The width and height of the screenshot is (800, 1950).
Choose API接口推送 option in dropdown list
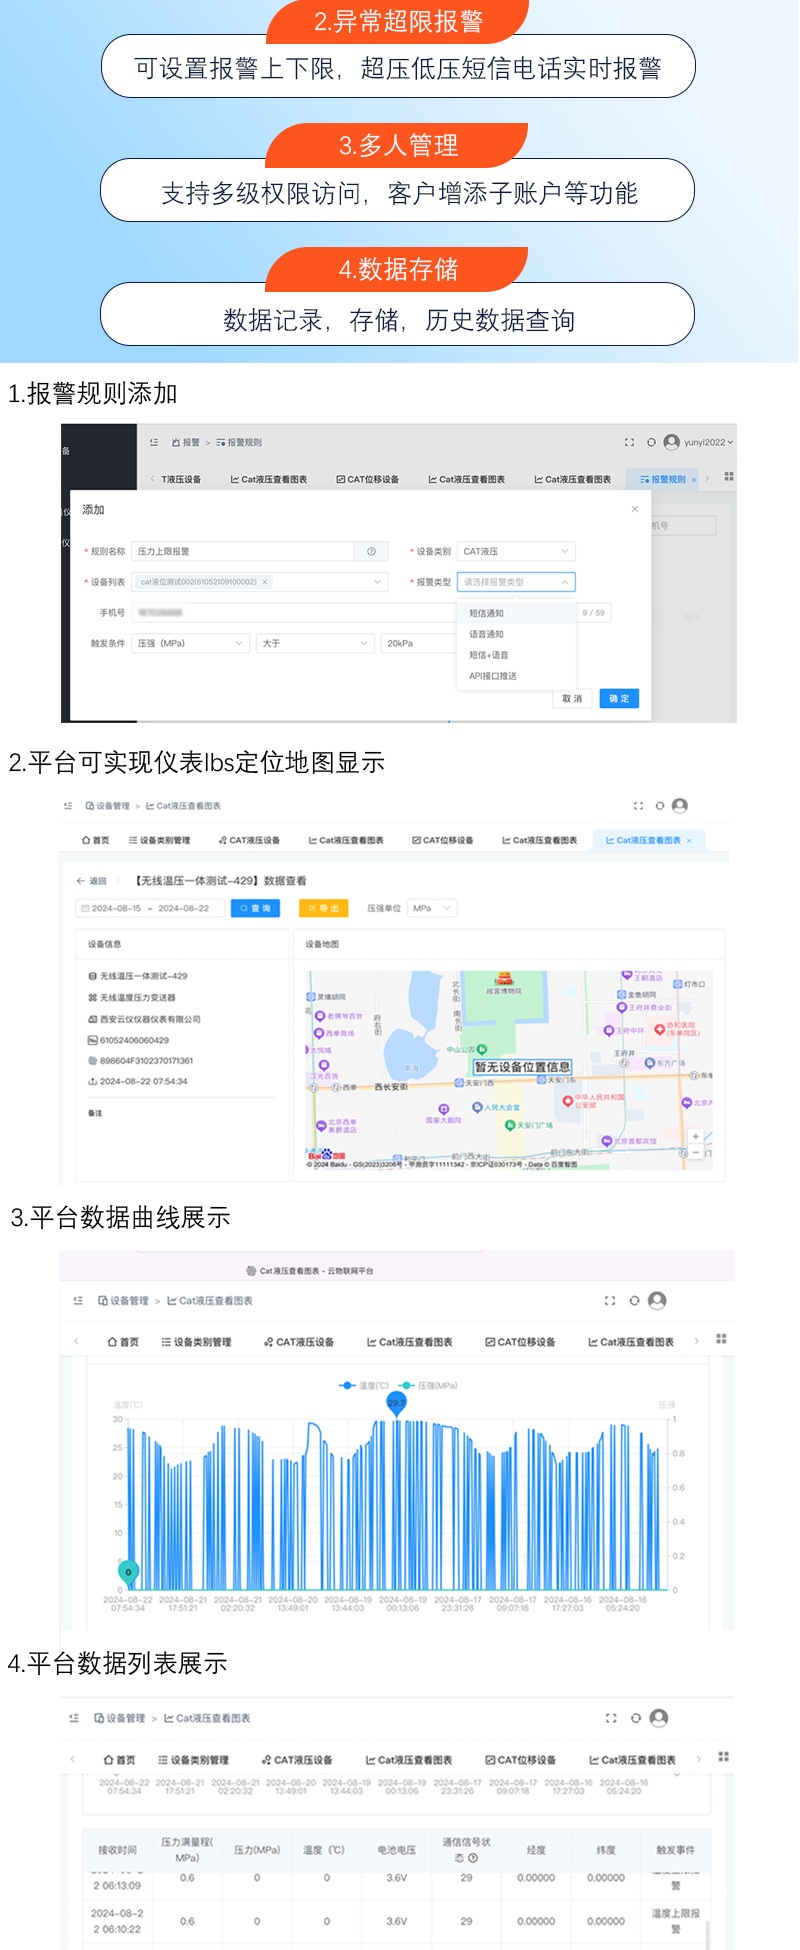point(493,676)
